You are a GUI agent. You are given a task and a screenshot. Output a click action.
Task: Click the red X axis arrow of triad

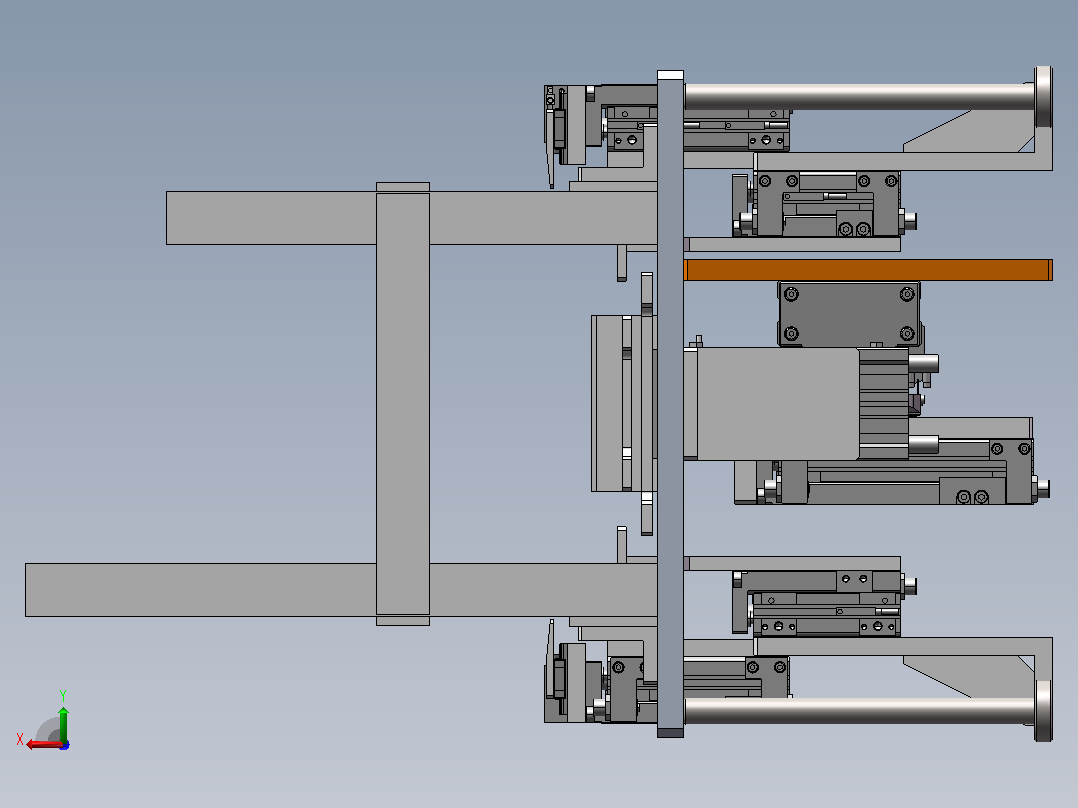(43, 745)
